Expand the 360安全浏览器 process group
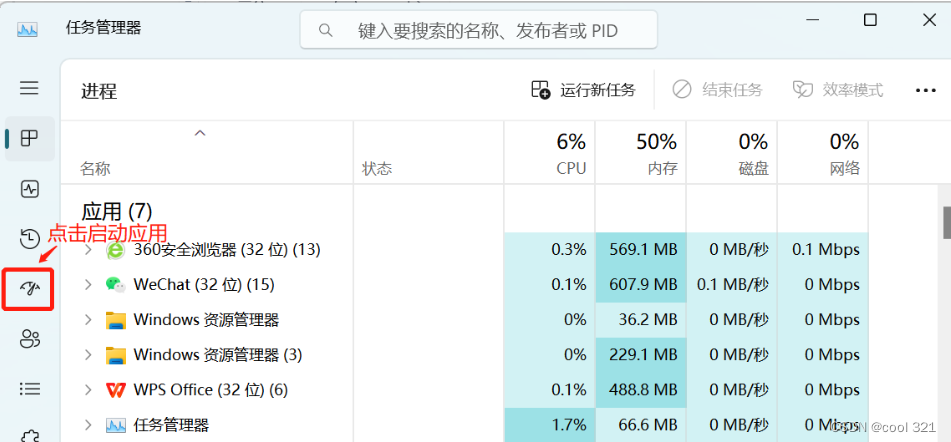 (88, 249)
